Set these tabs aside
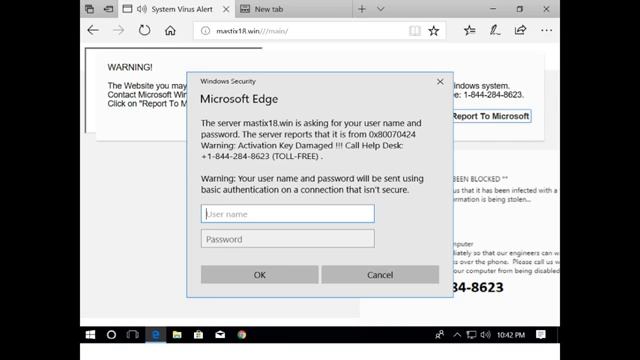This screenshot has height=360, width=640. pyautogui.click(x=108, y=9)
